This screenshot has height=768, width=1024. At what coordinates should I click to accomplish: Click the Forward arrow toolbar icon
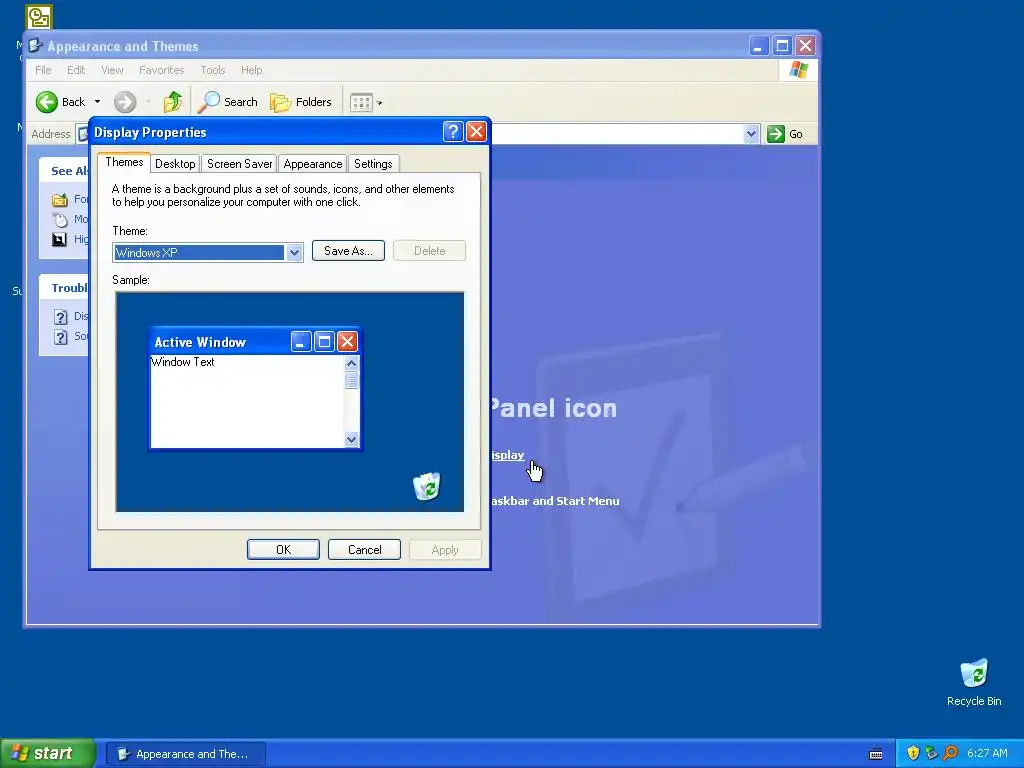click(125, 102)
